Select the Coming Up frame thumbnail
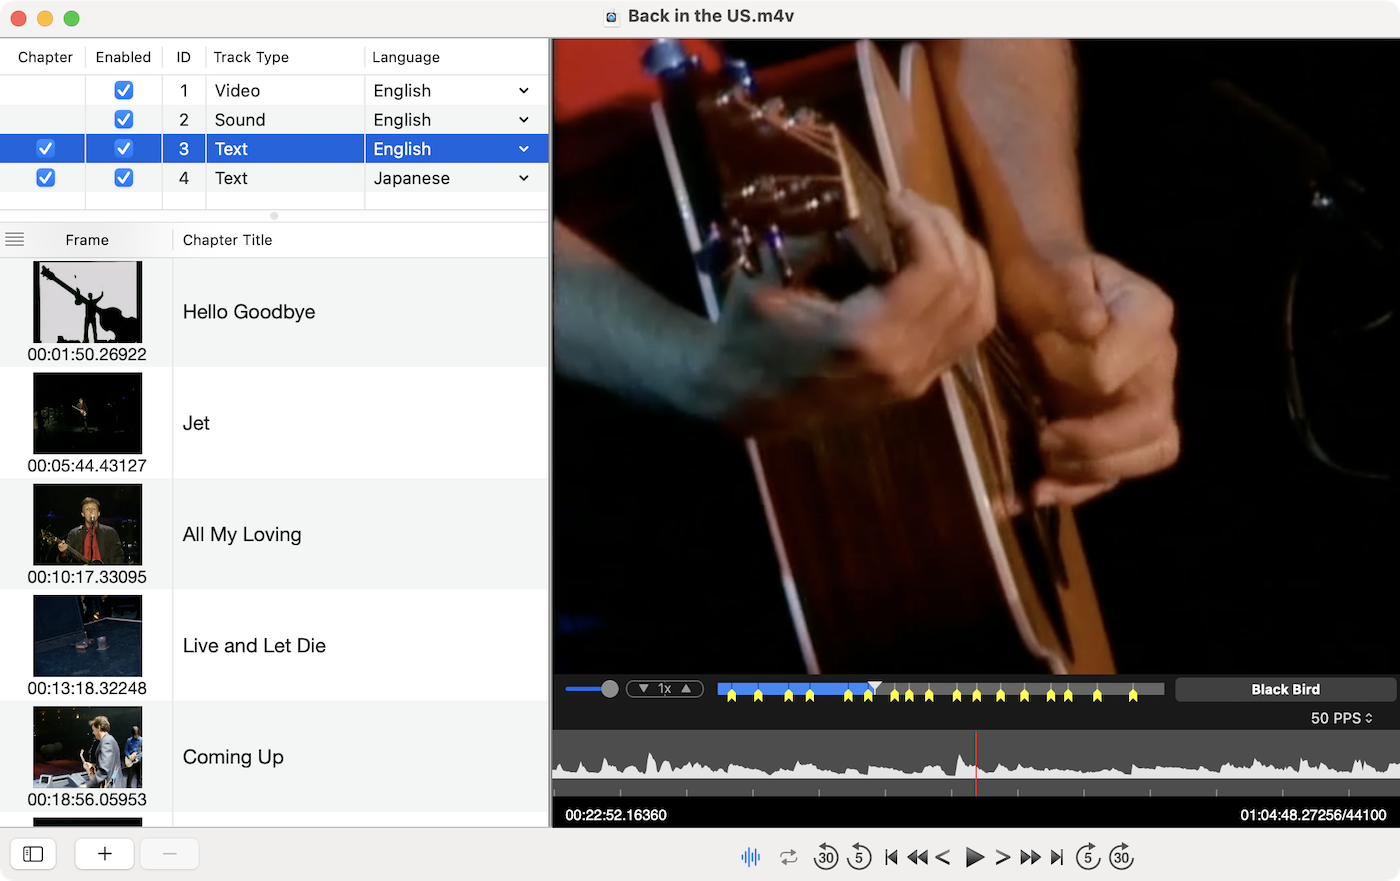The height and width of the screenshot is (881, 1400). coord(88,747)
